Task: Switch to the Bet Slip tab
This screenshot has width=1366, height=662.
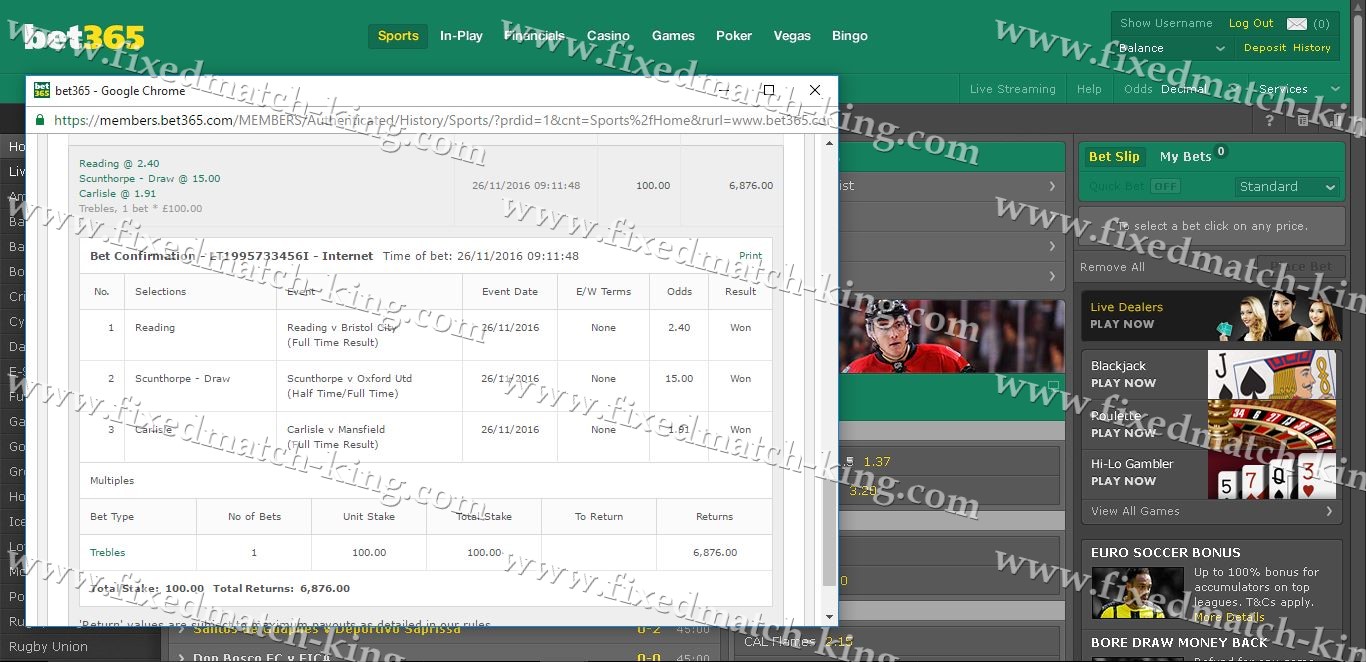Action: pos(1114,156)
